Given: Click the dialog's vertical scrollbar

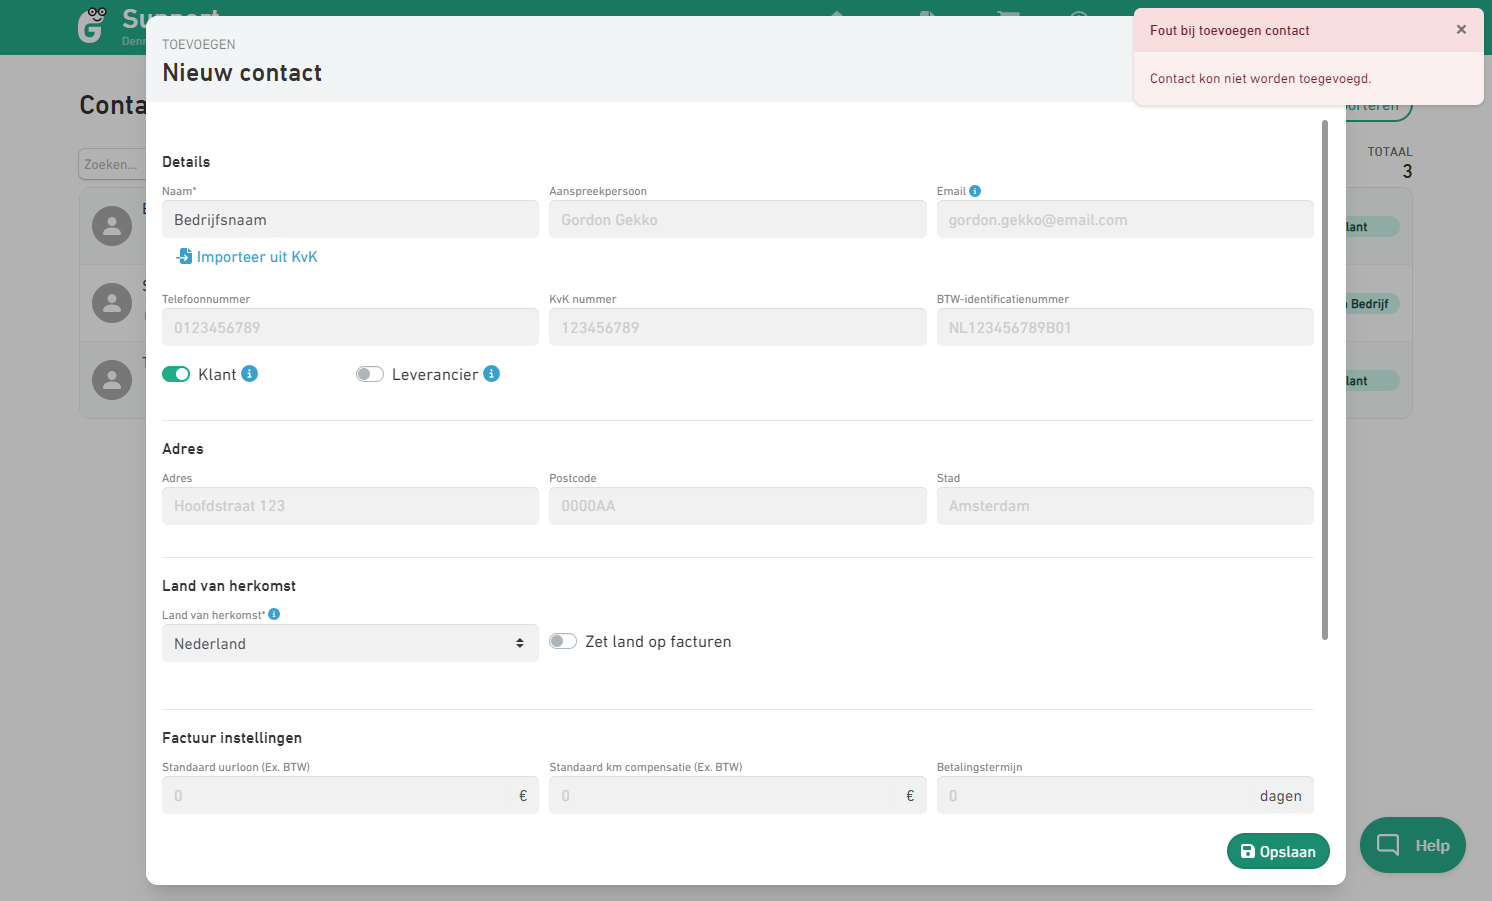Looking at the screenshot, I should click(1325, 380).
